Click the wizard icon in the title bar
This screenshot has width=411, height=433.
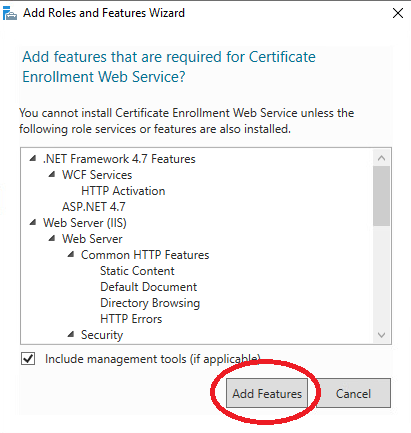pos(9,14)
